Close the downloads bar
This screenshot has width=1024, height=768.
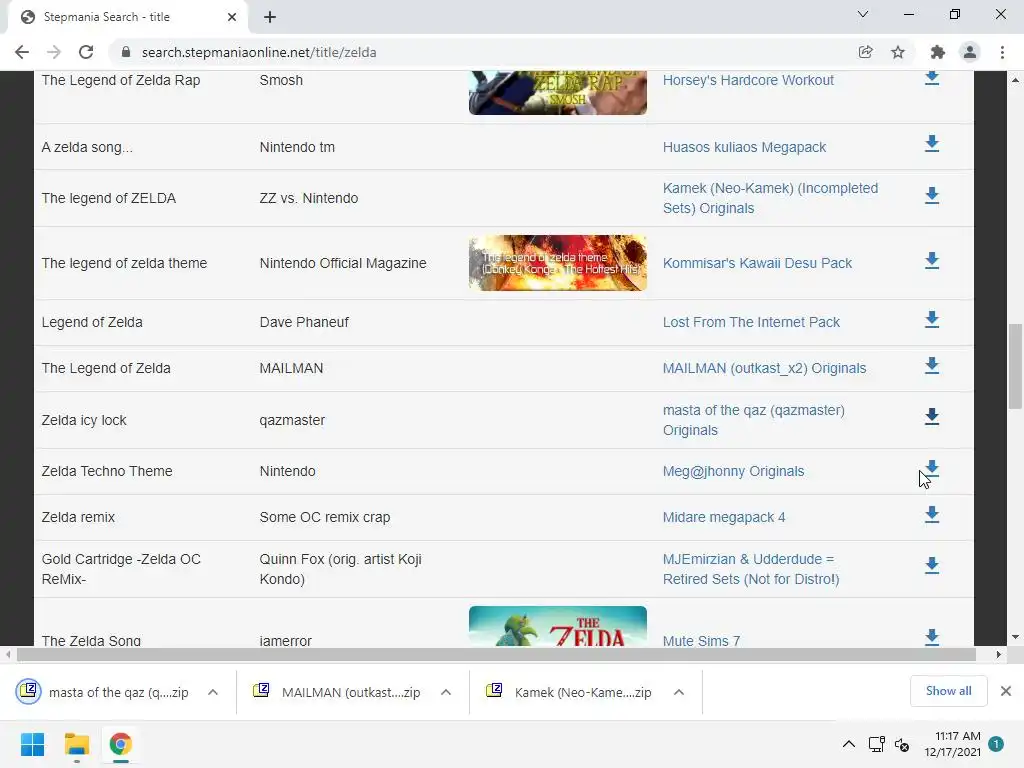click(1006, 691)
